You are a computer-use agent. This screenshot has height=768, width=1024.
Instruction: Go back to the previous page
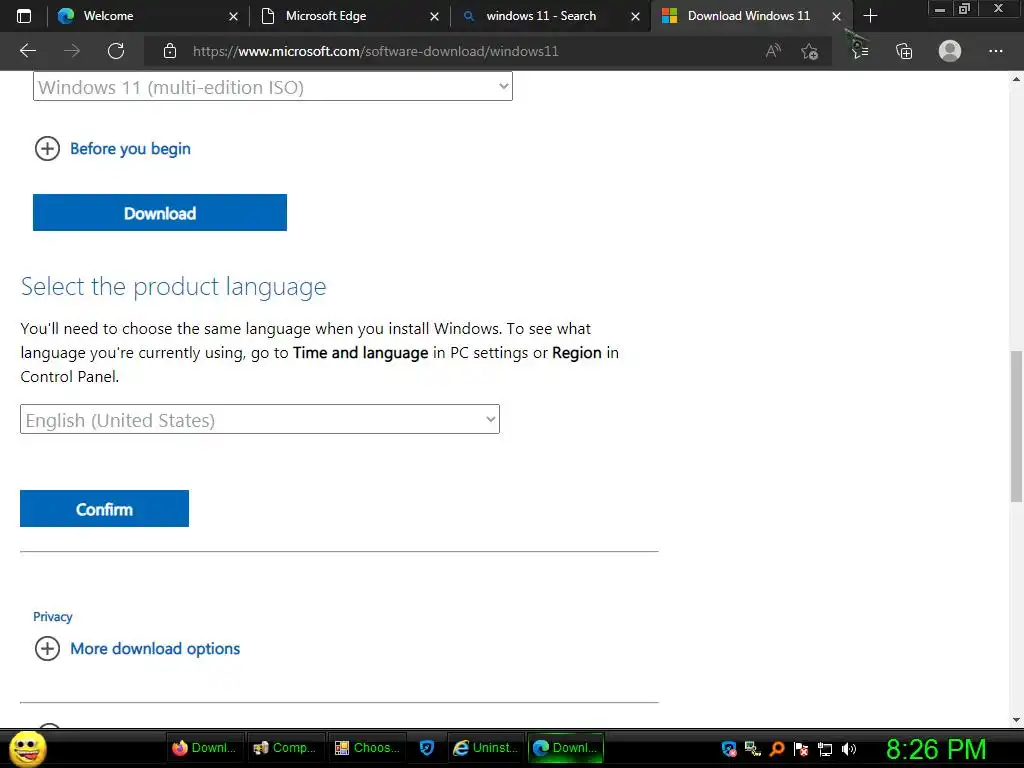coord(28,51)
